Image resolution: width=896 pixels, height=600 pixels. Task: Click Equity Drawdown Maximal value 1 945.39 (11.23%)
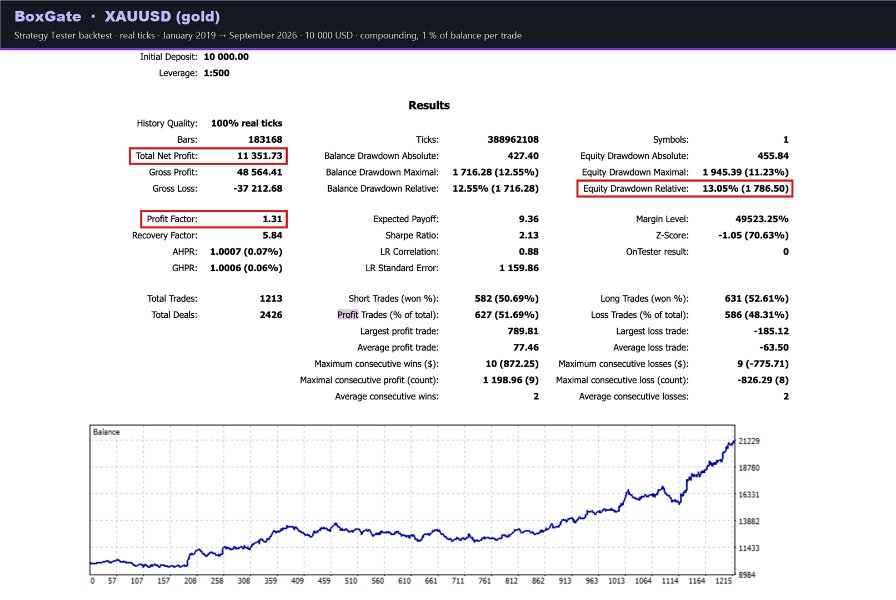point(746,172)
